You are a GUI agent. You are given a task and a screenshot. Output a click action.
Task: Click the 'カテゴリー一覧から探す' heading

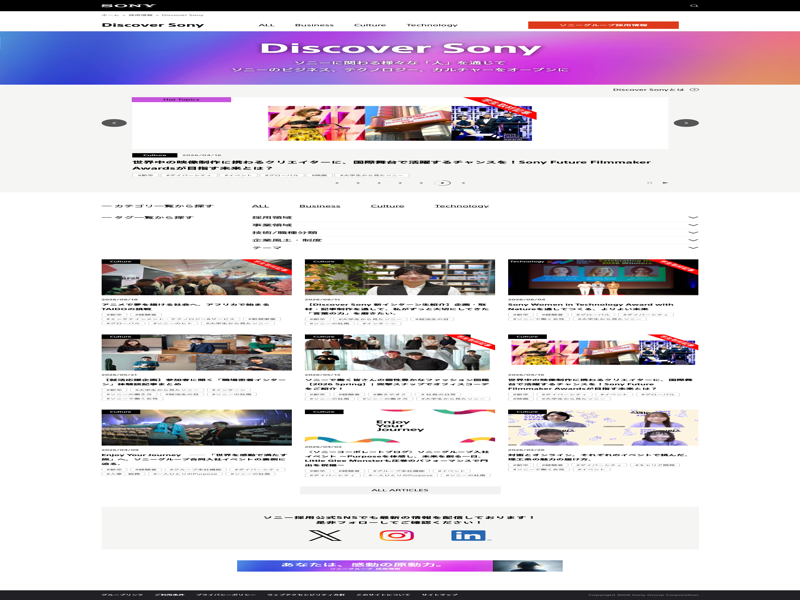[158, 206]
